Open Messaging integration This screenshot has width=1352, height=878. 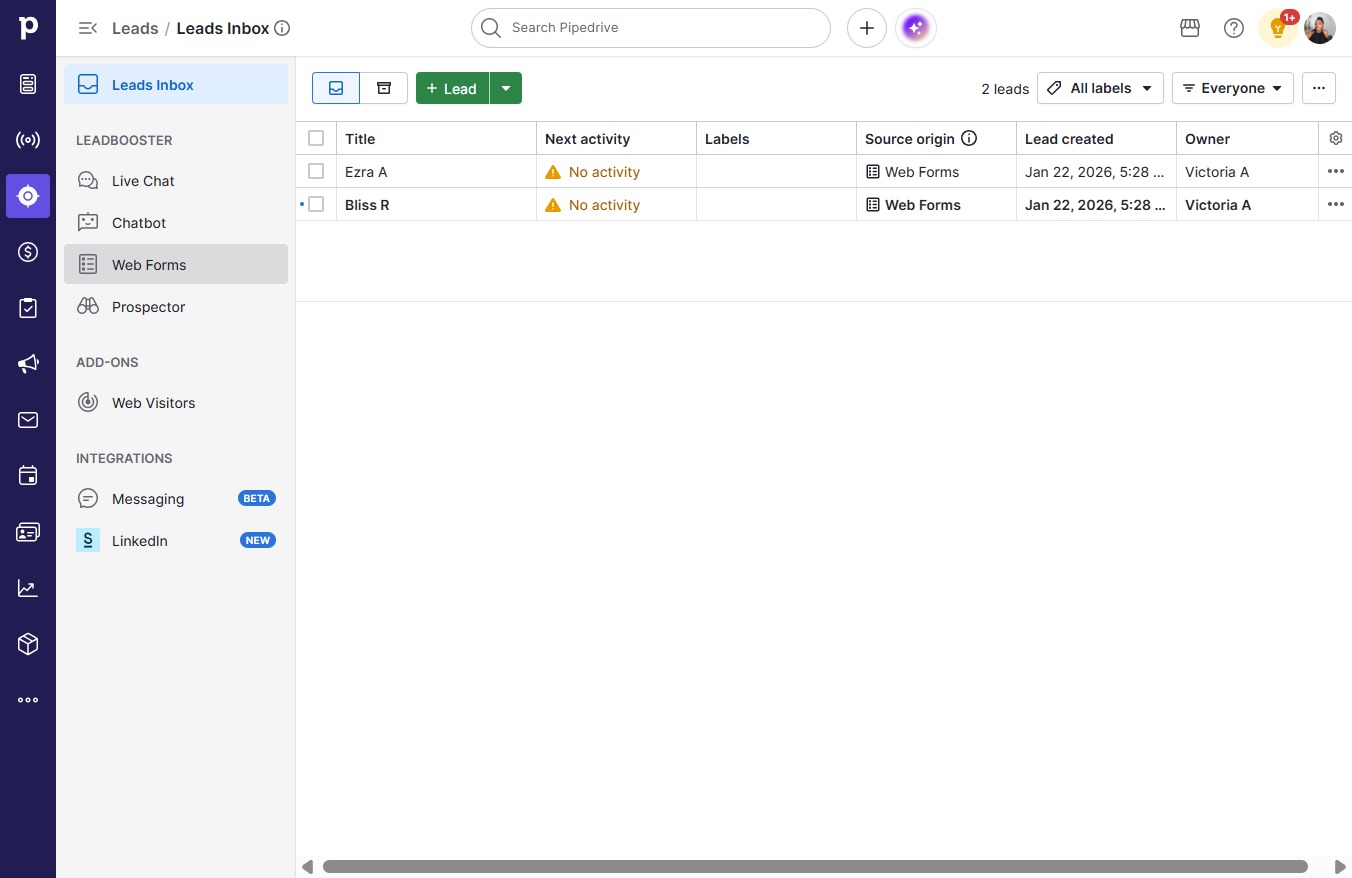click(x=176, y=499)
